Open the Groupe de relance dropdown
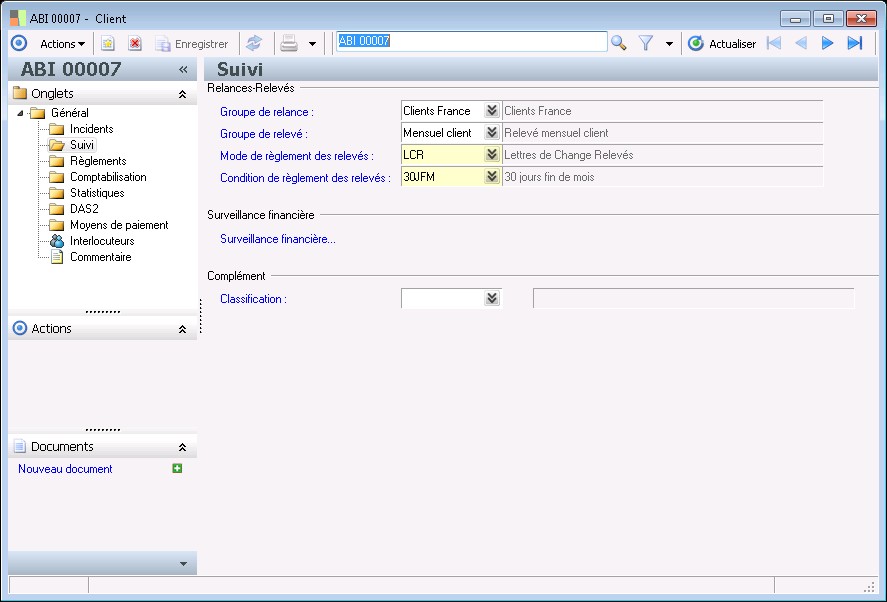Screen dimensions: 887x602 (491, 111)
